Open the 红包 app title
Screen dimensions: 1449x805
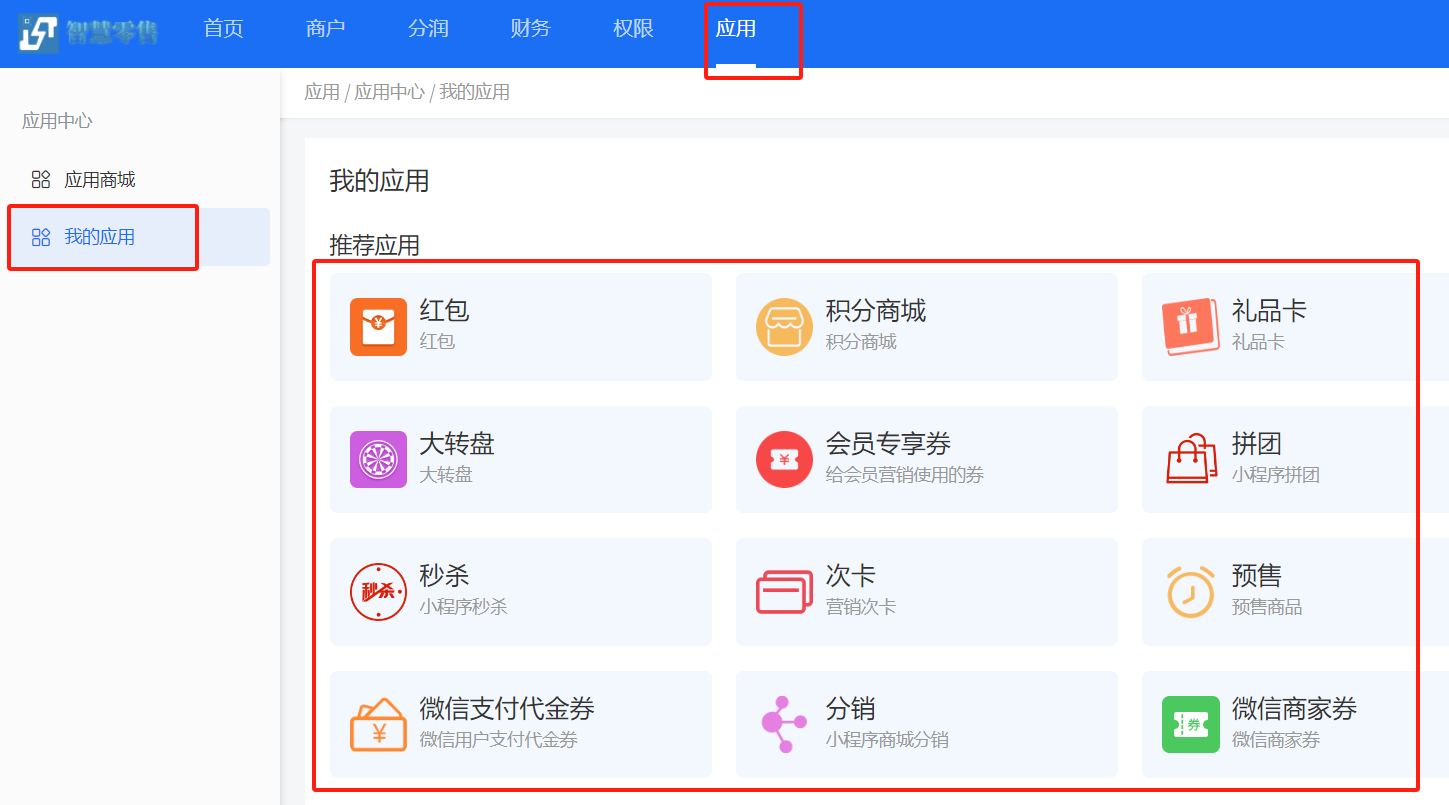point(444,311)
